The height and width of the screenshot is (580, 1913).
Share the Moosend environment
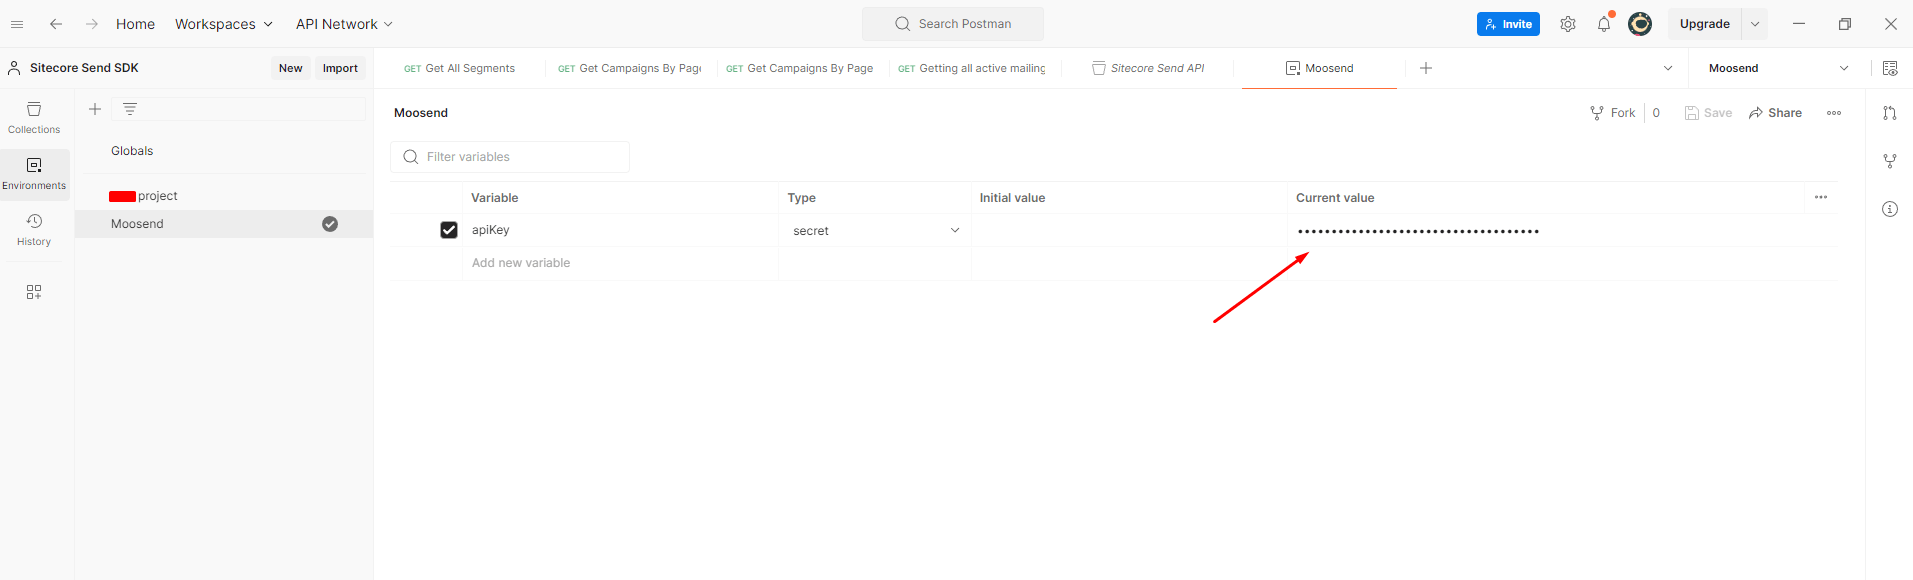click(1775, 113)
